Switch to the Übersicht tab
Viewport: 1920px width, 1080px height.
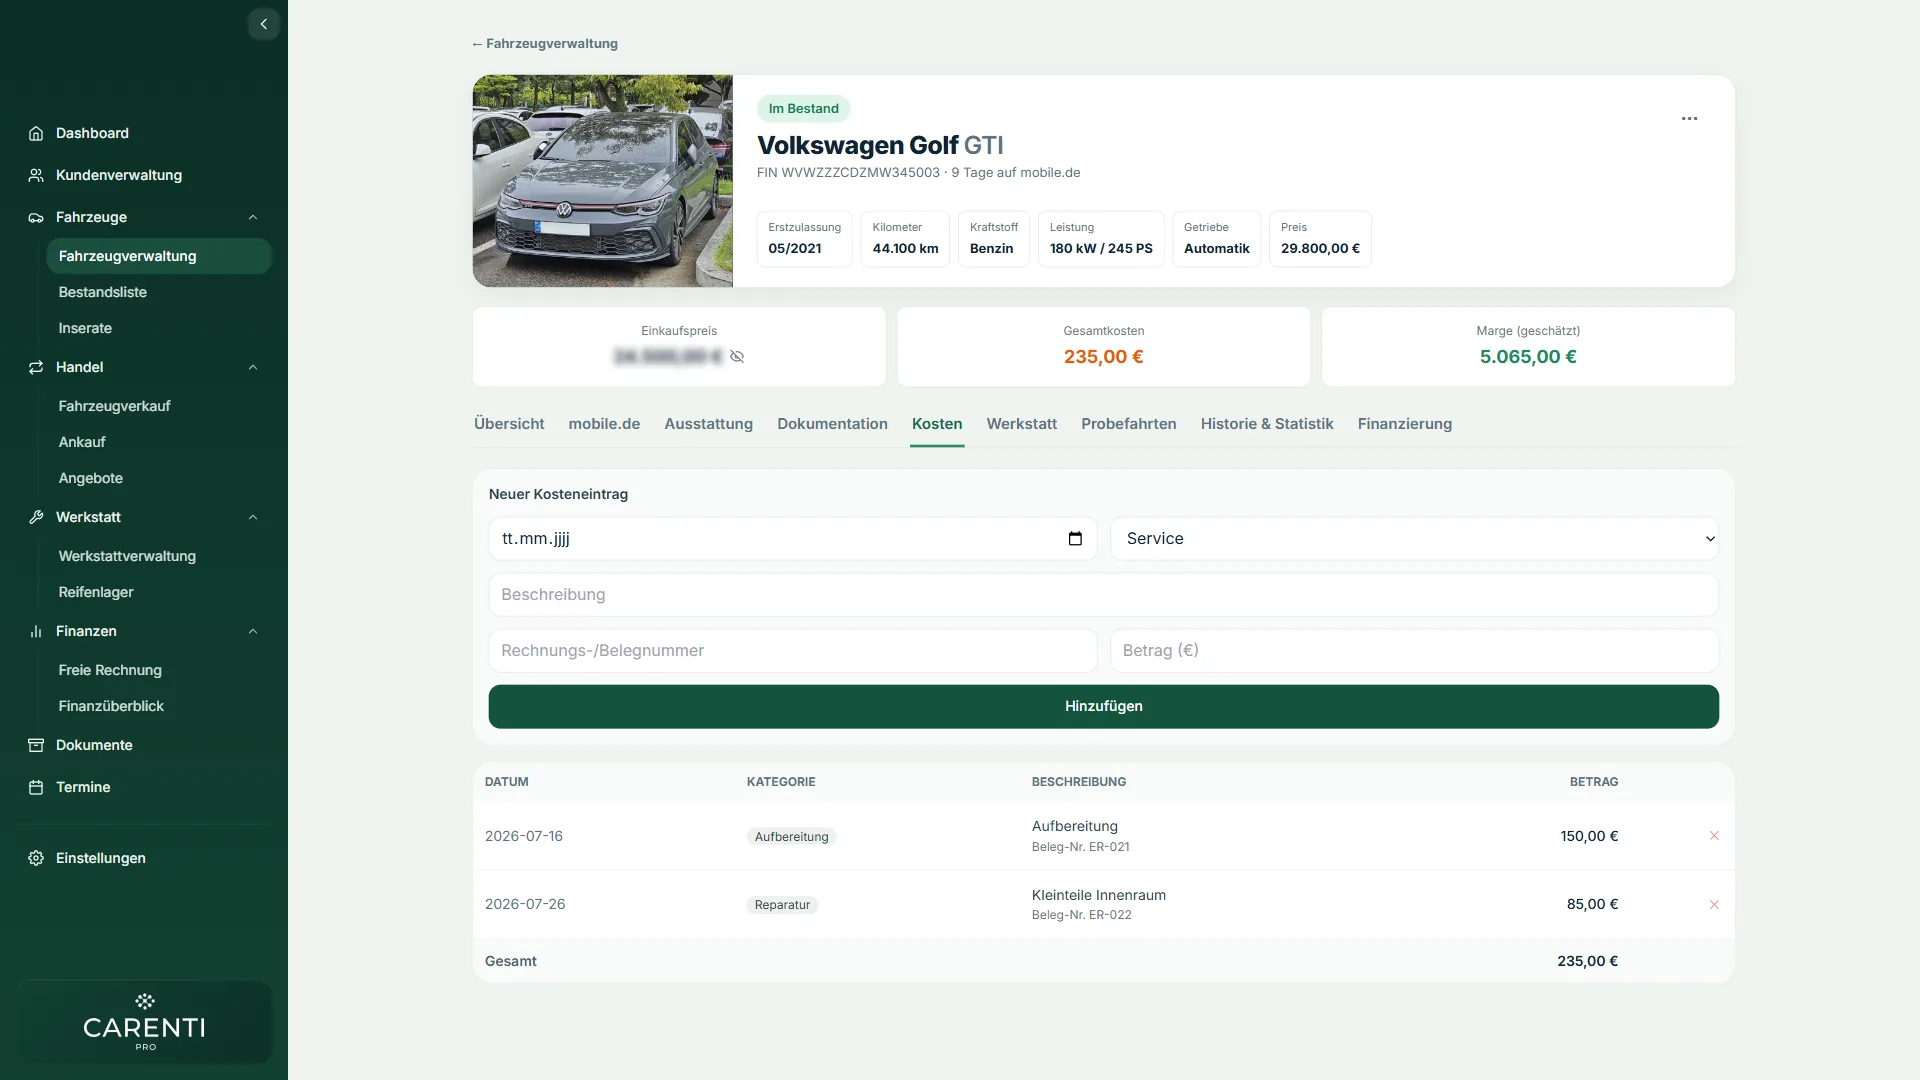tap(509, 424)
